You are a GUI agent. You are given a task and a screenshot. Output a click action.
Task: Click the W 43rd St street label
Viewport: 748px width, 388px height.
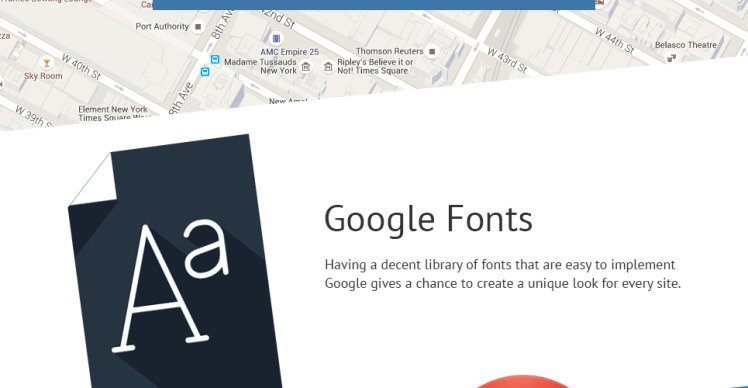click(507, 60)
